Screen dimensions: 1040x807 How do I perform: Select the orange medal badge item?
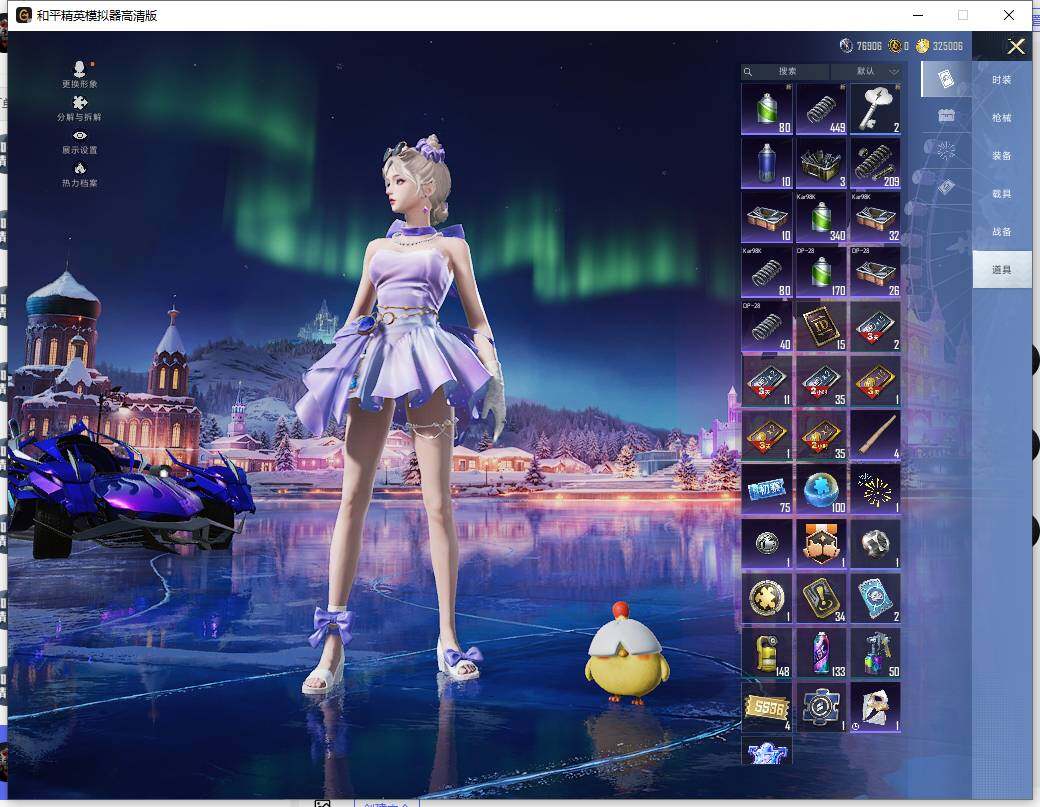tap(821, 544)
